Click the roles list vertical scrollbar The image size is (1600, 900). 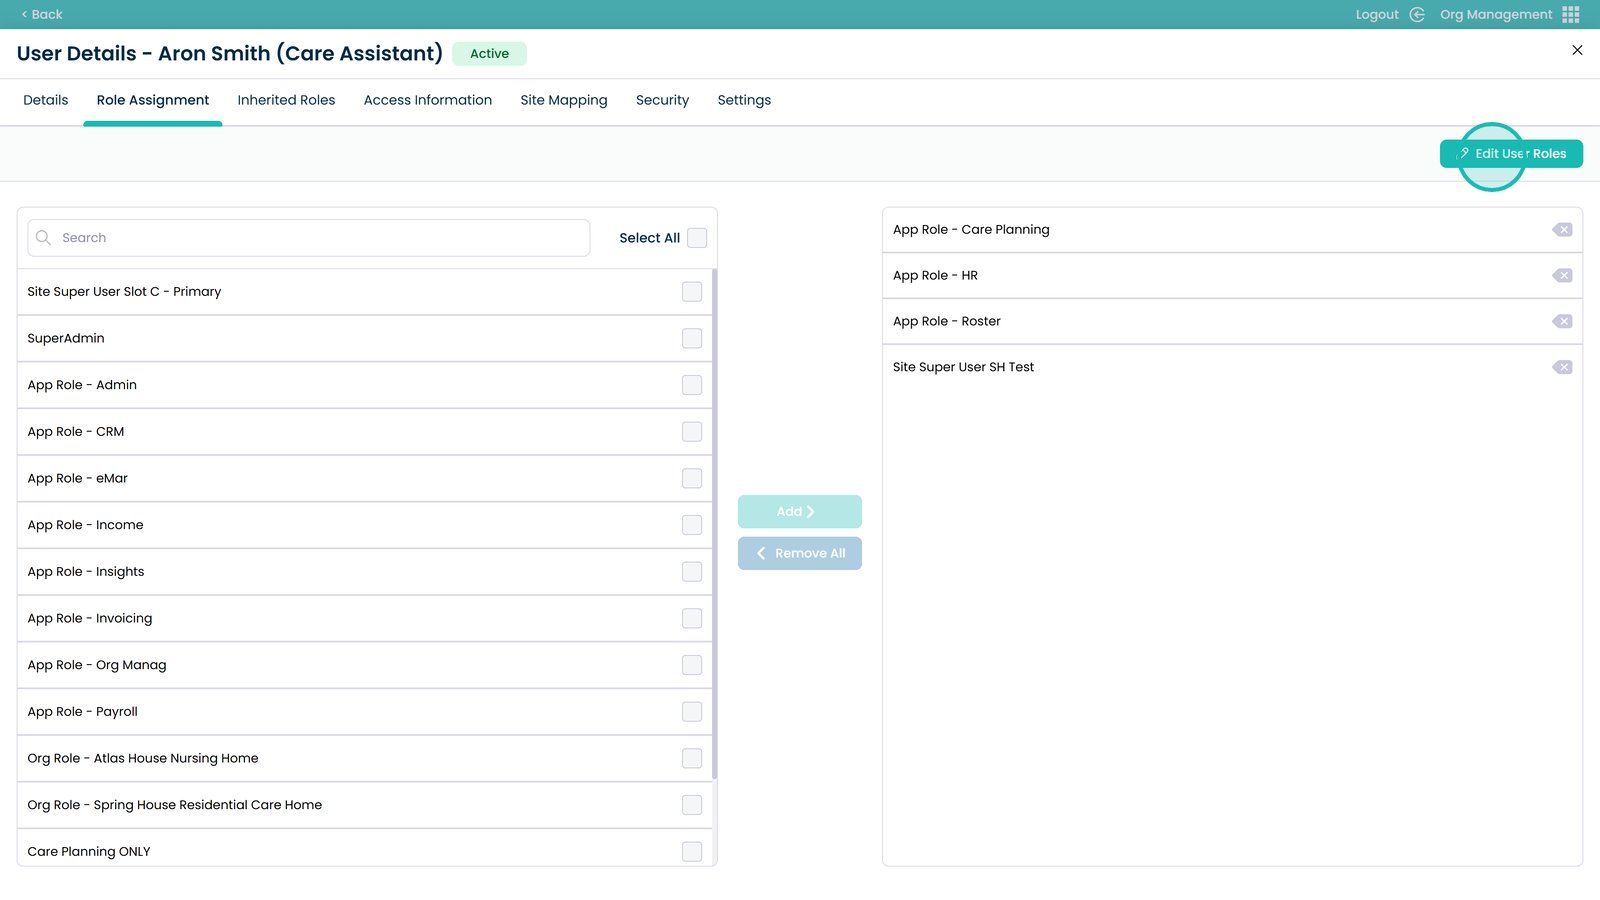tap(714, 520)
